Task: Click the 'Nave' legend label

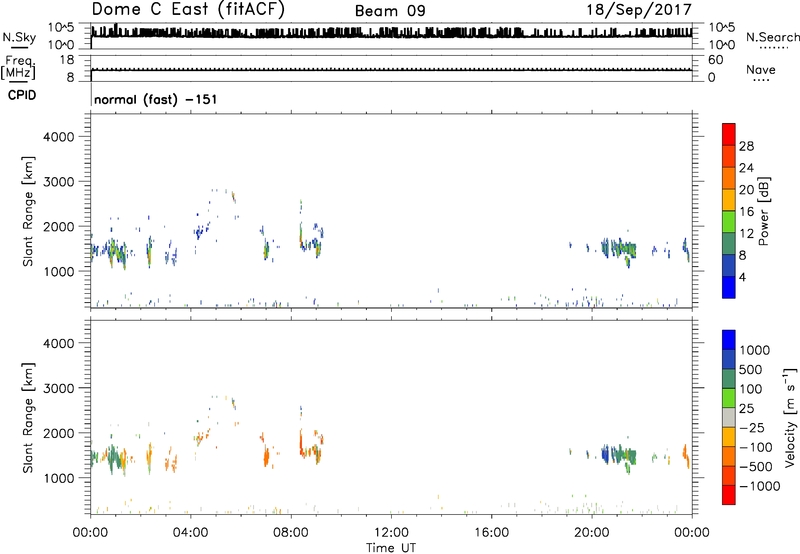Action: point(761,69)
